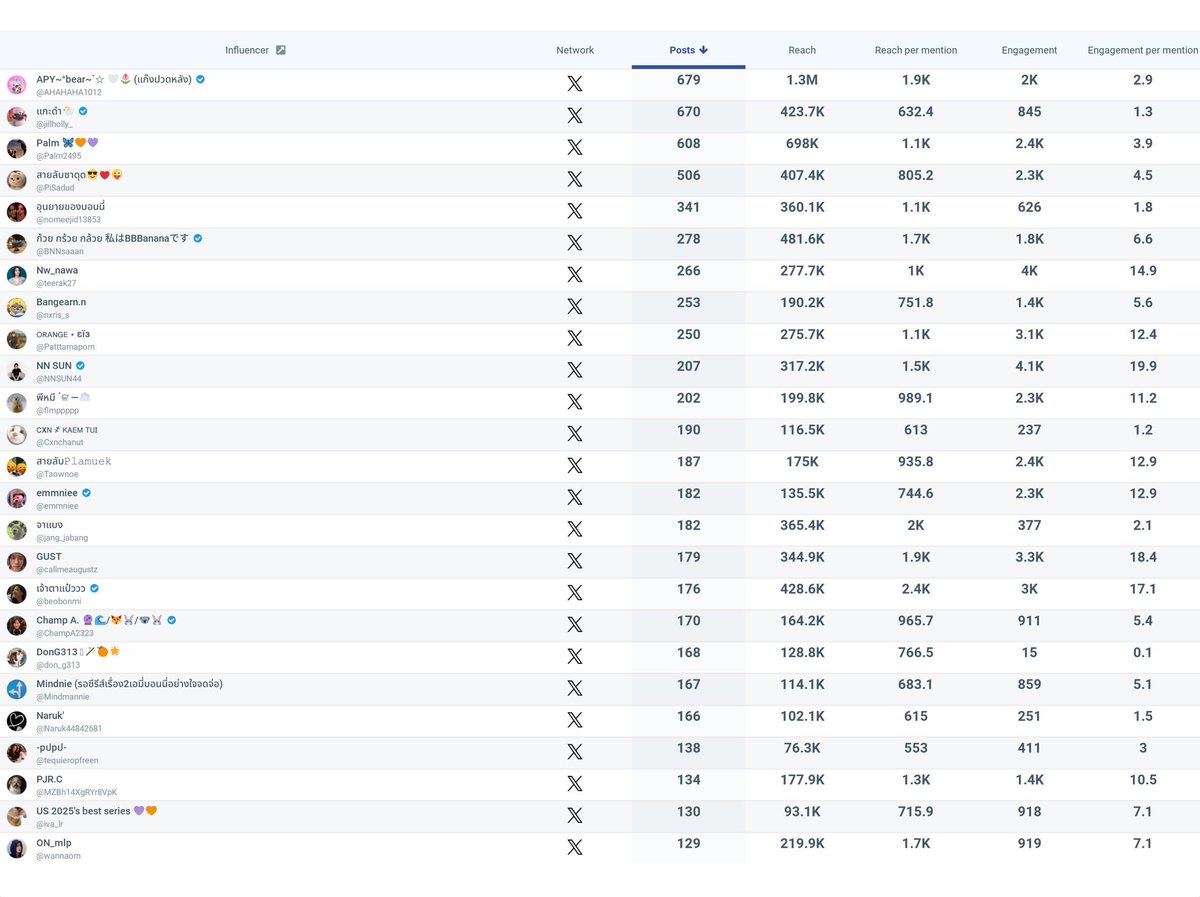Click X network icon in ON_mlp row
The width and height of the screenshot is (1200, 897).
[575, 847]
